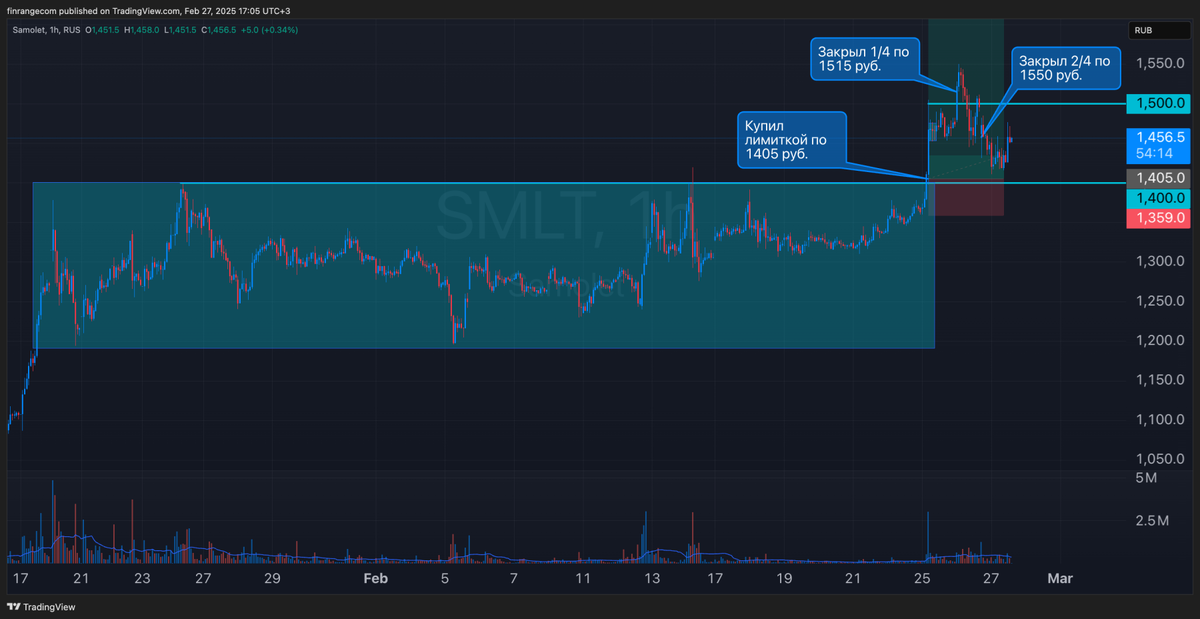Click the change value +5.0 (+0.34%)

coord(269,30)
